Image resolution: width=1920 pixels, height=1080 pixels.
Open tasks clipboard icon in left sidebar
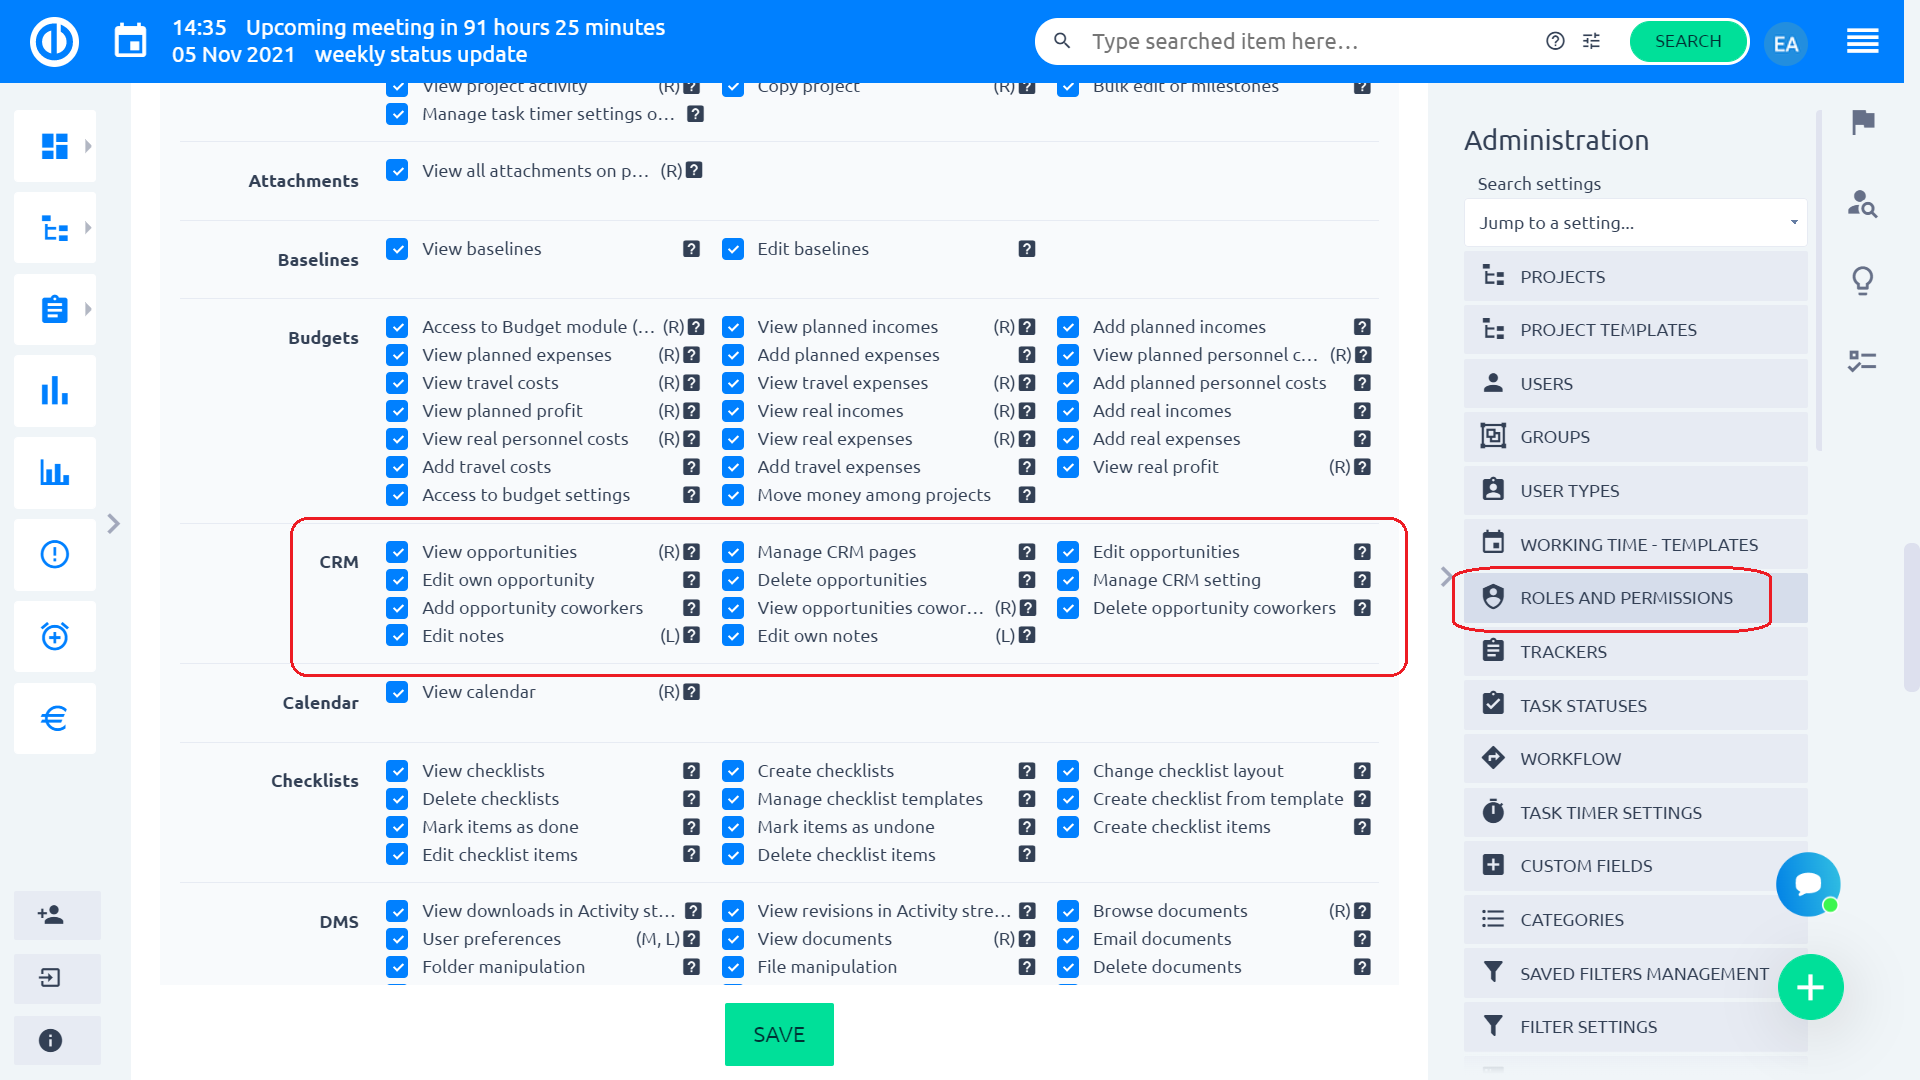point(55,309)
